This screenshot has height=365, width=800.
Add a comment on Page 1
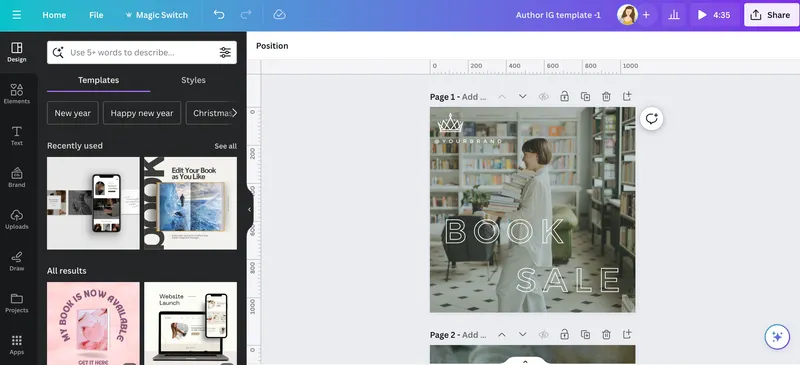click(x=652, y=119)
